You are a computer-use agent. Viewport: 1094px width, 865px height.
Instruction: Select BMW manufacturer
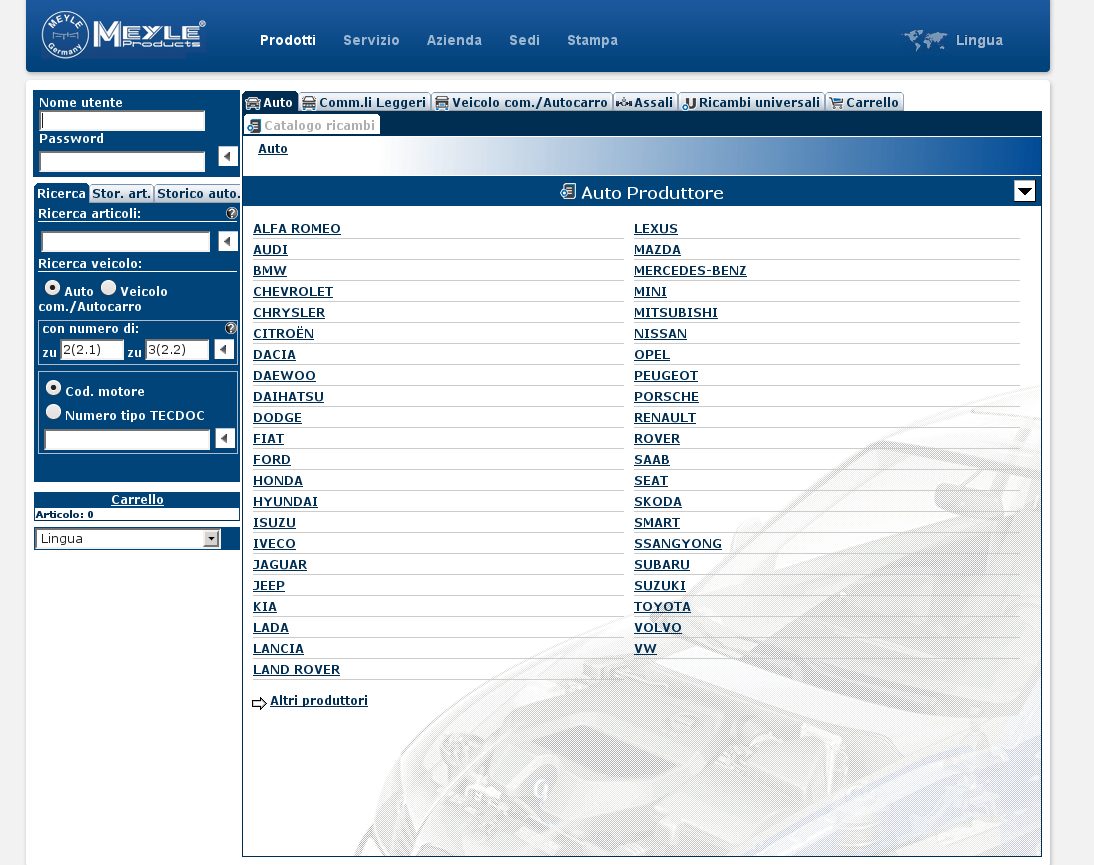pyautogui.click(x=270, y=271)
